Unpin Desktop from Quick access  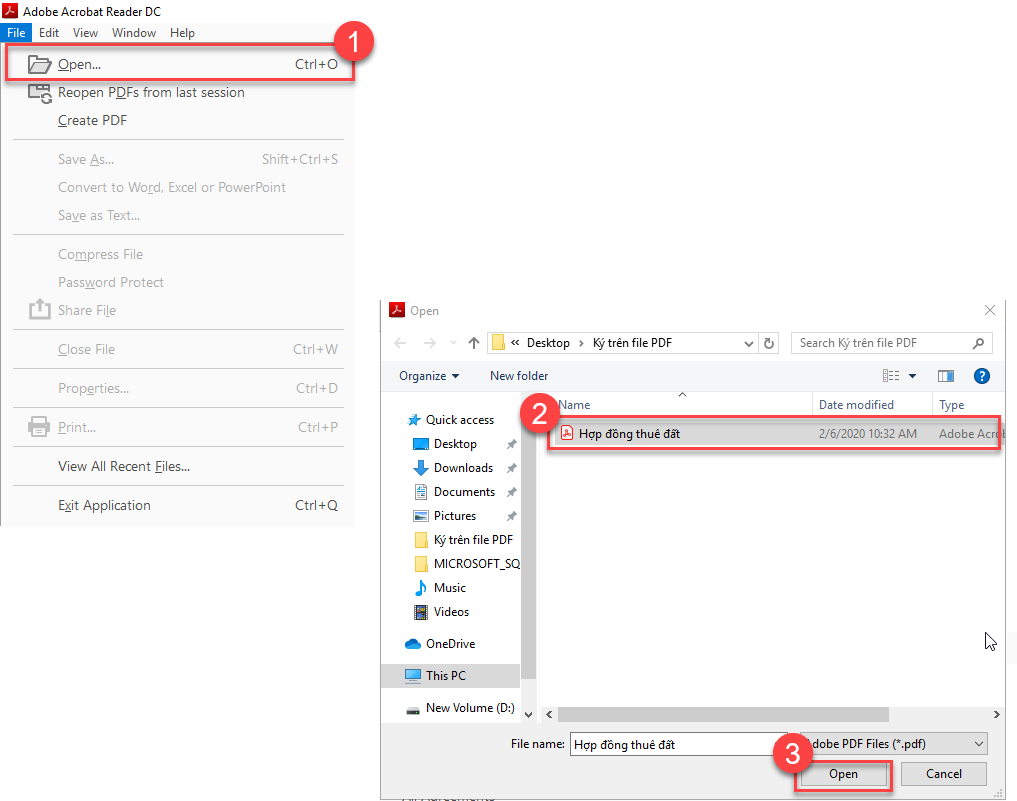tap(511, 444)
